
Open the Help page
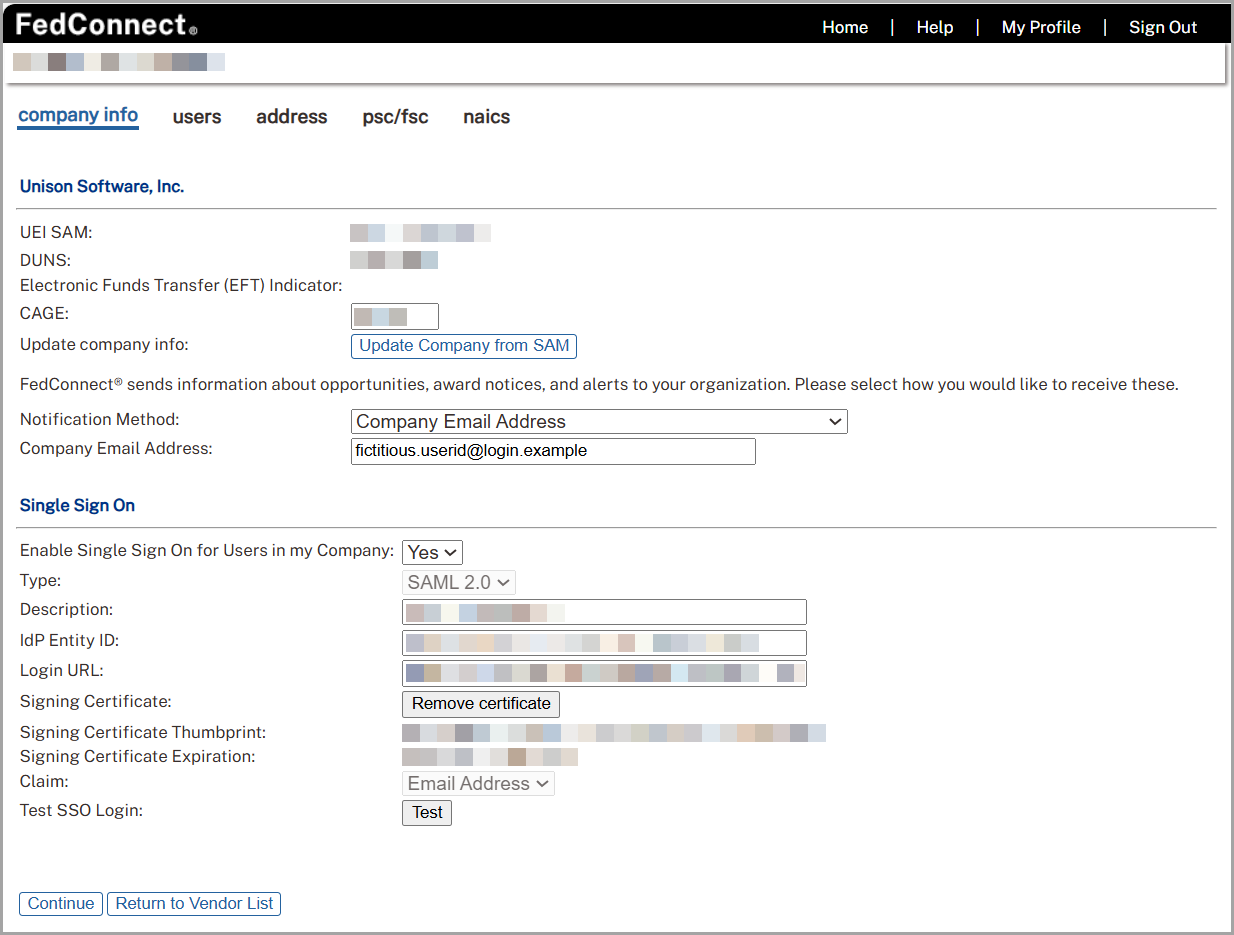point(934,27)
